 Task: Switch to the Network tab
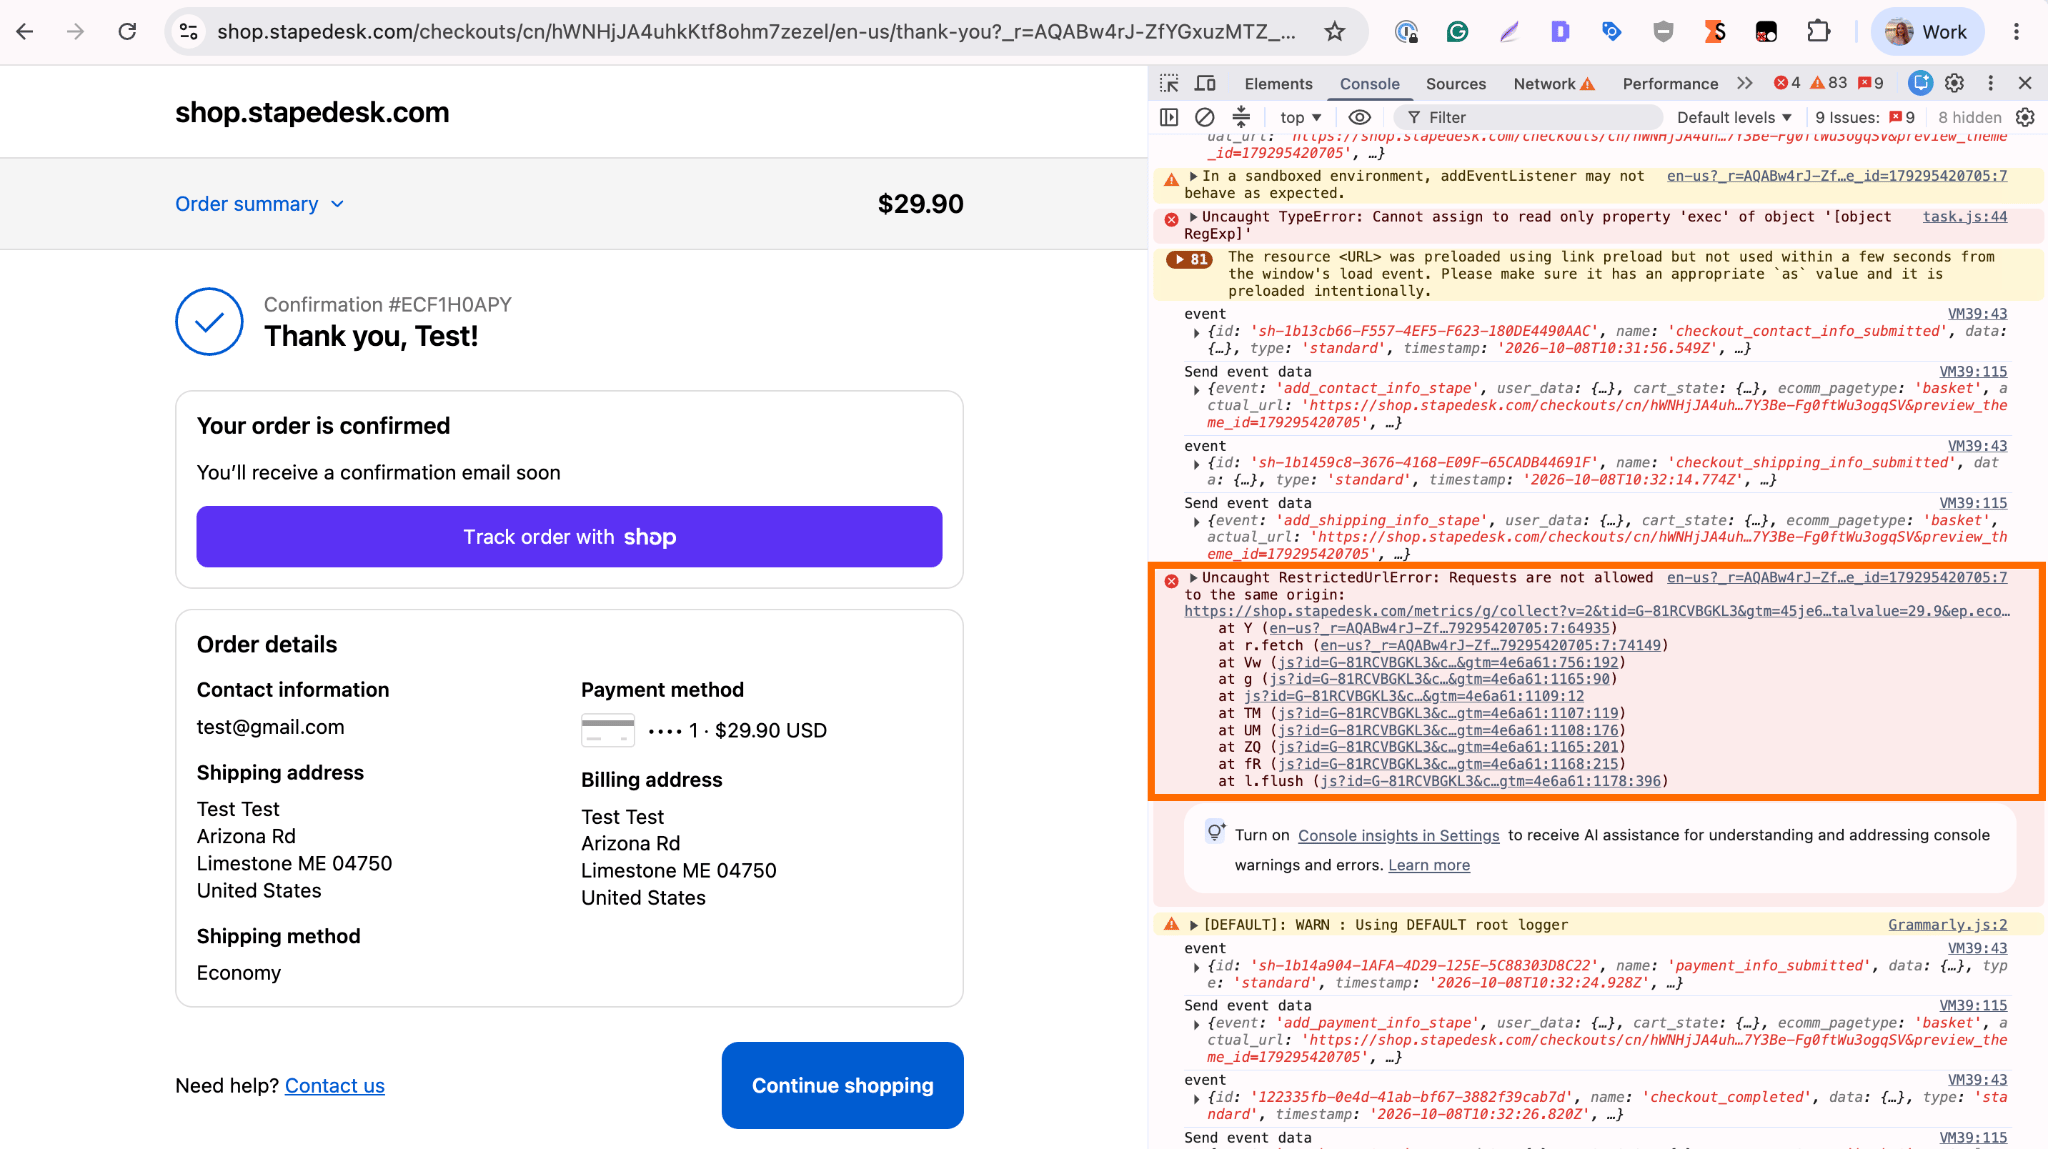pos(1554,84)
